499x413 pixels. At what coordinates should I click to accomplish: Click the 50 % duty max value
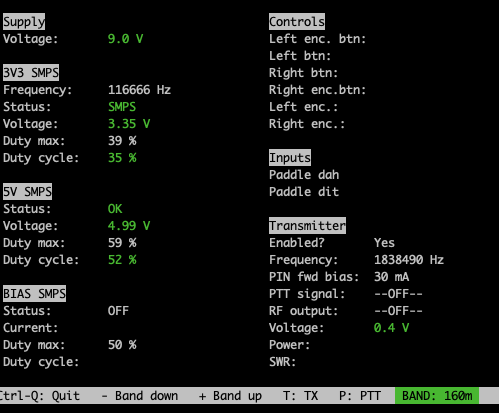(122, 345)
